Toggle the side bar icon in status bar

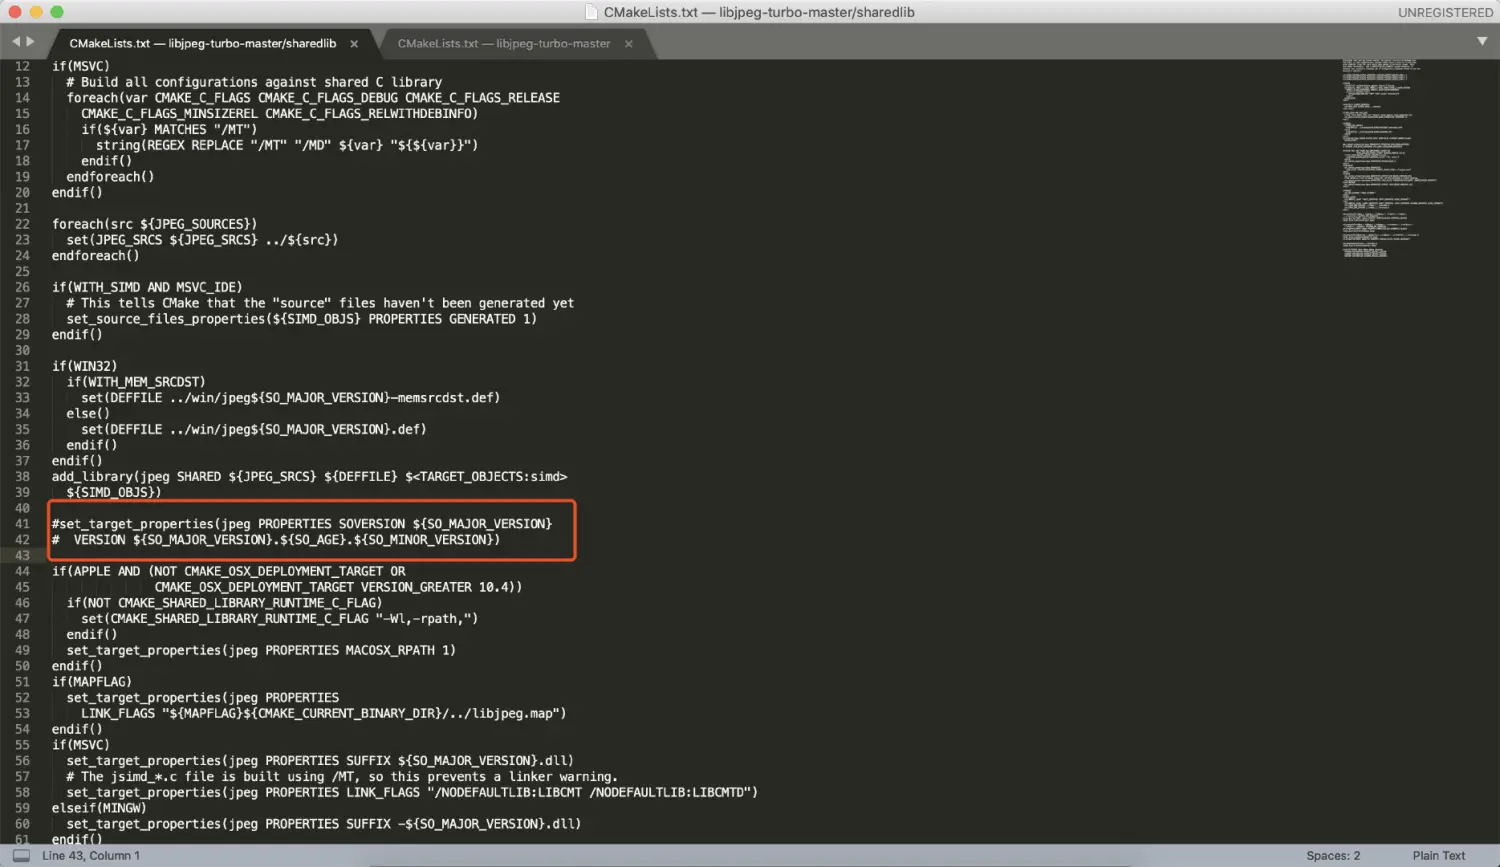(x=21, y=856)
